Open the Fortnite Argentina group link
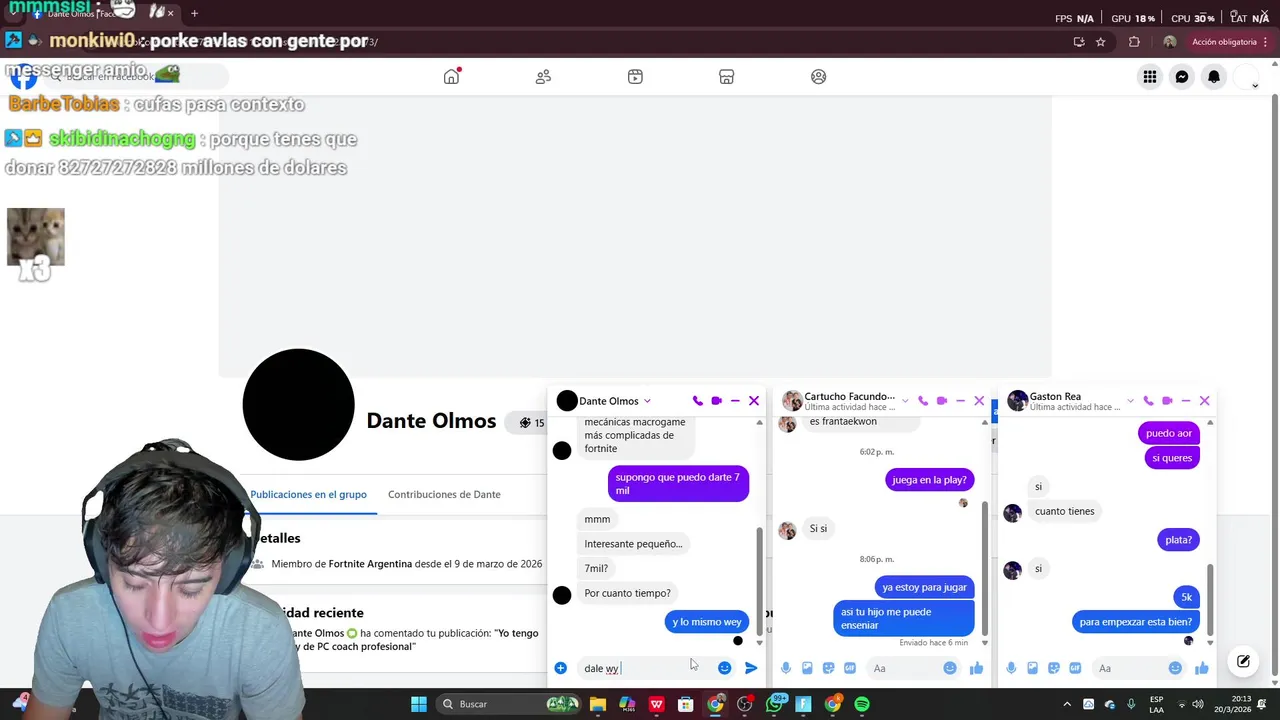 [370, 564]
